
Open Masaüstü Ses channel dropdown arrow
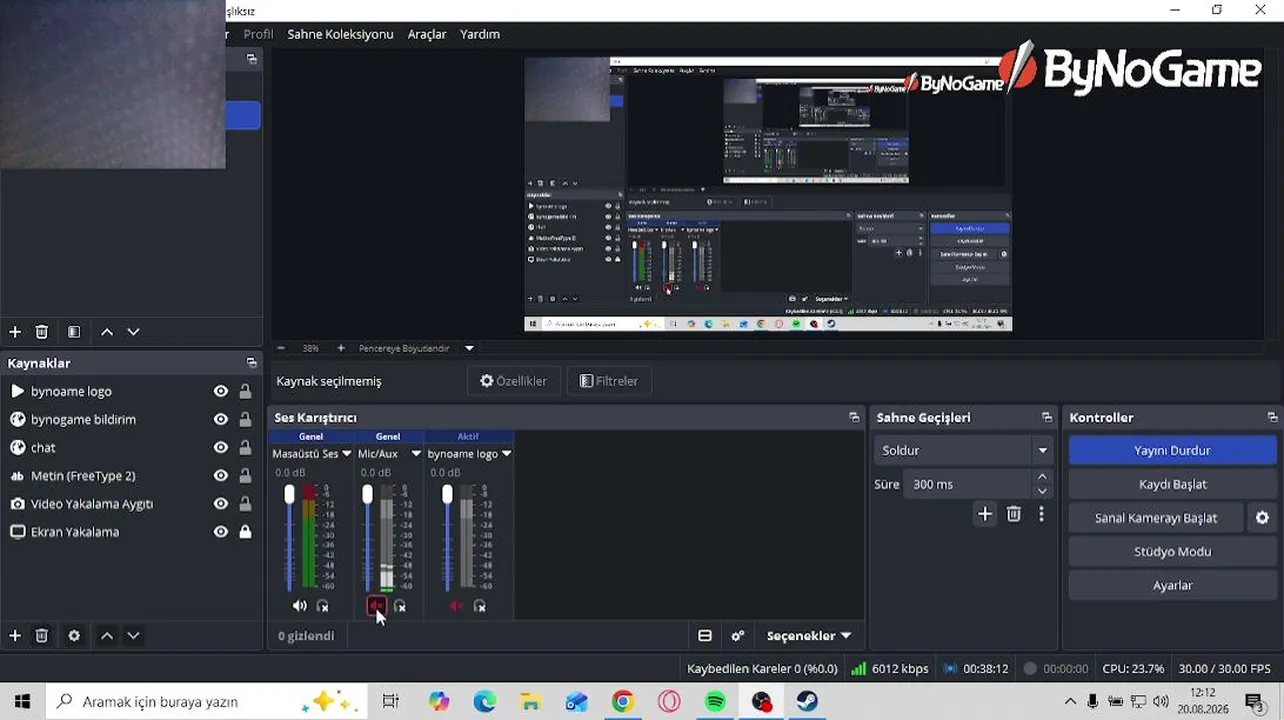tap(347, 454)
